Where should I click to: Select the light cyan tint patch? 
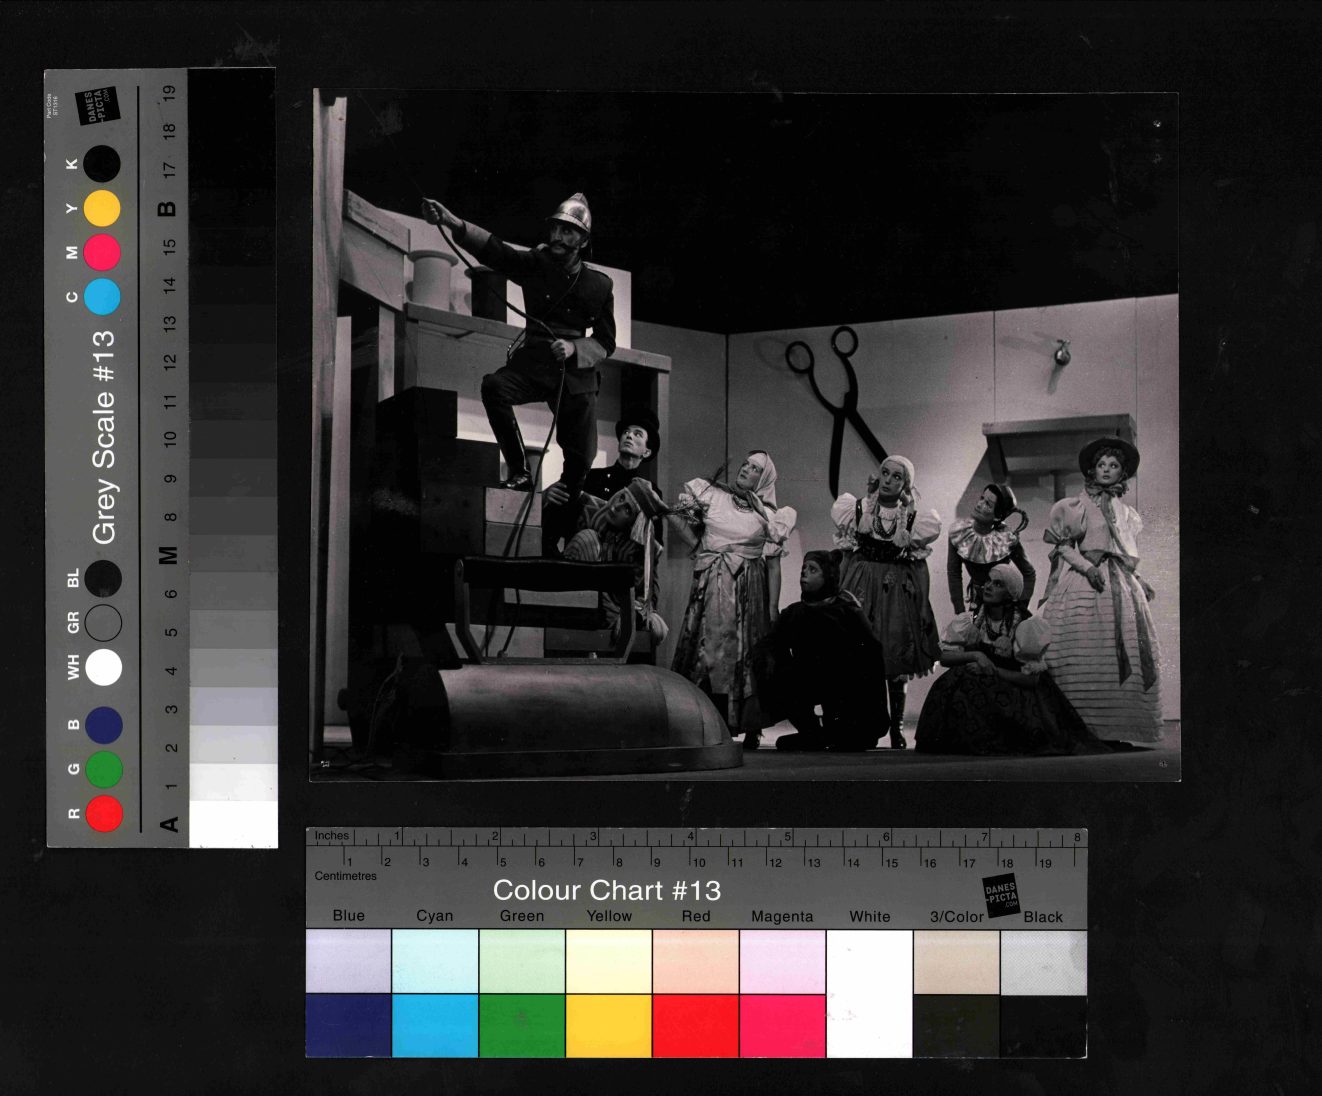(435, 961)
